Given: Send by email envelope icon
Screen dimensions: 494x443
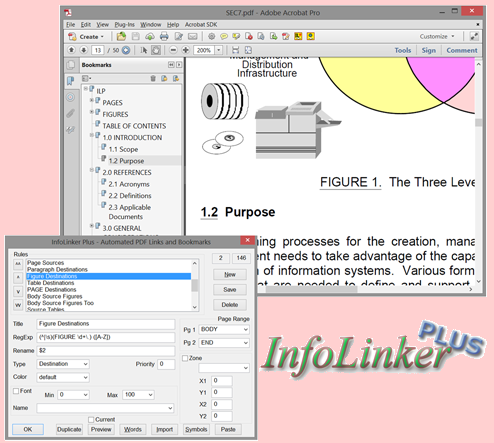Looking at the screenshot, I should 193,36.
